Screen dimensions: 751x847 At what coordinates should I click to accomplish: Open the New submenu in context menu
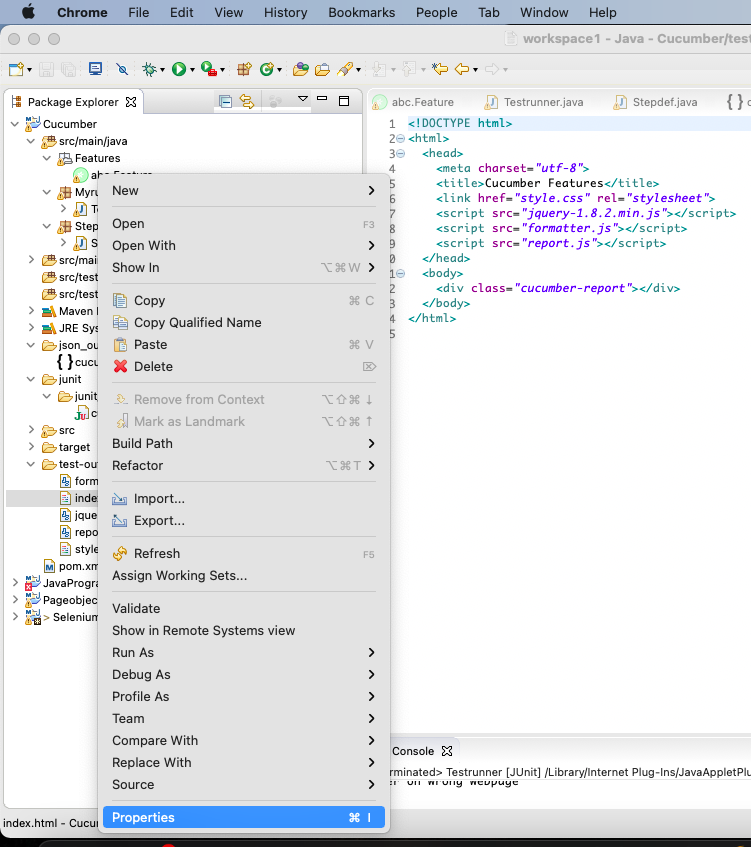(x=244, y=191)
